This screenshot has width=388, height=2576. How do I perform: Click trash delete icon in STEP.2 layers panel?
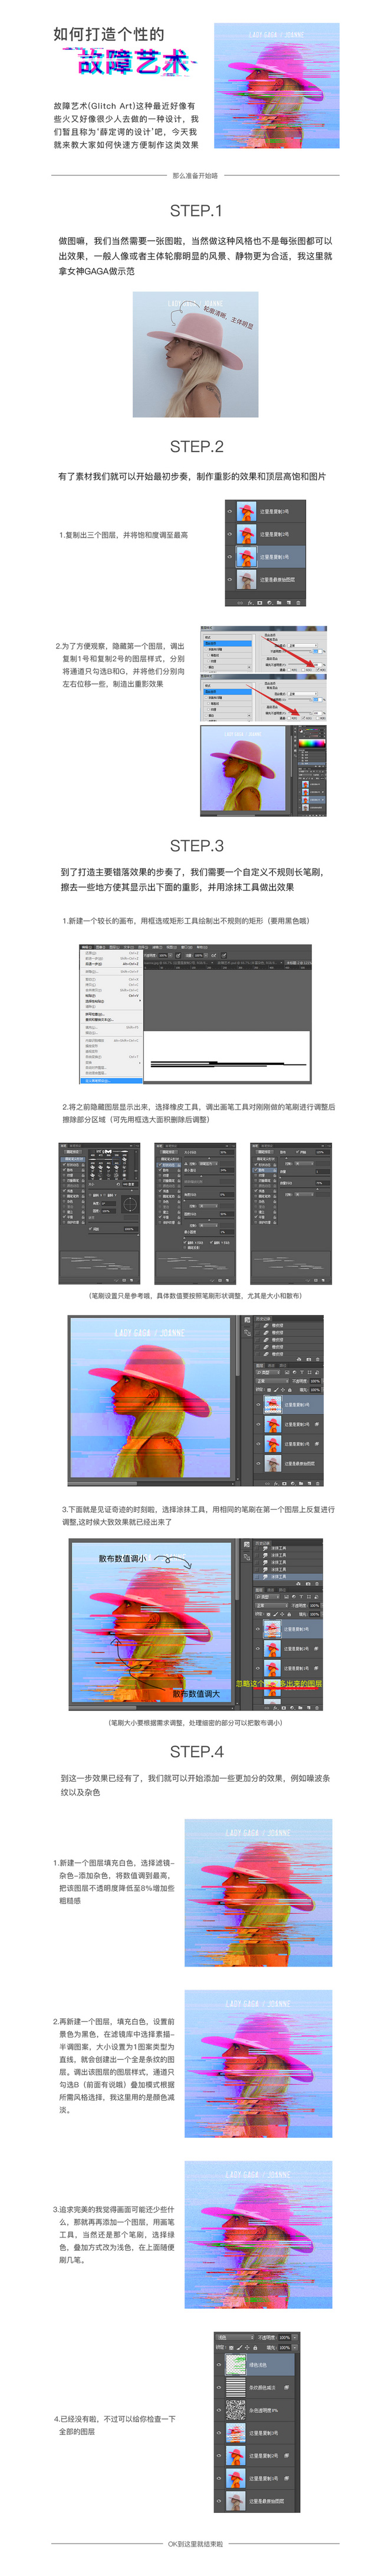coord(298,603)
